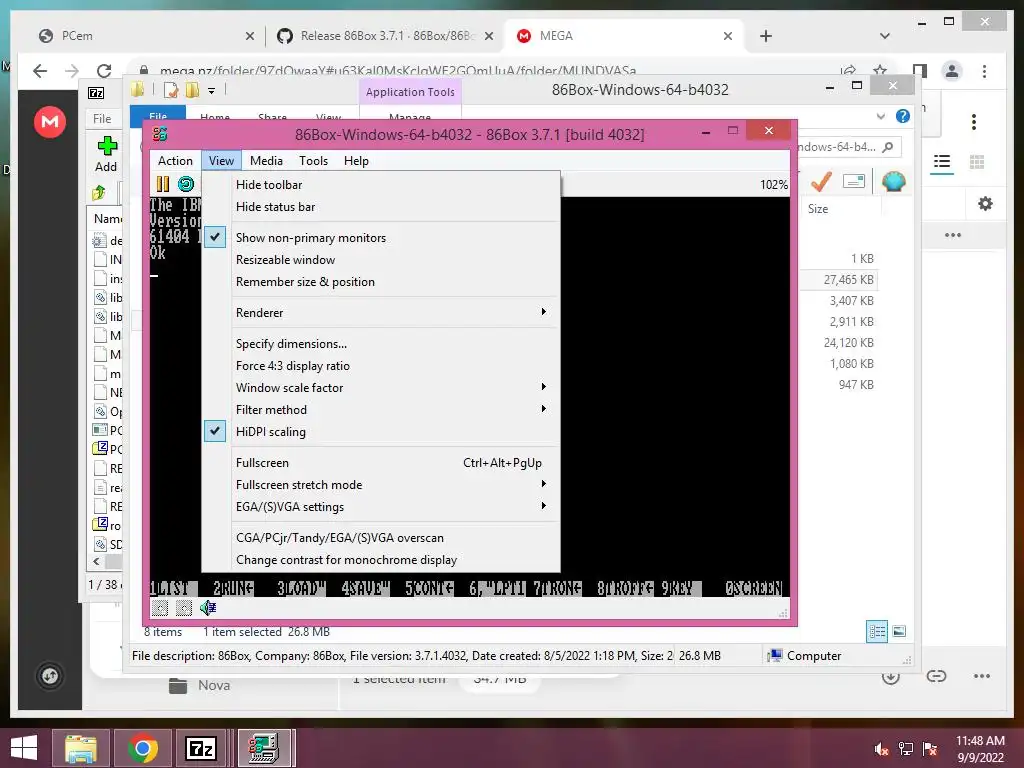Enable Force 4:3 display ratio
Screen dimensions: 1024x768
pyautogui.click(x=381, y=366)
